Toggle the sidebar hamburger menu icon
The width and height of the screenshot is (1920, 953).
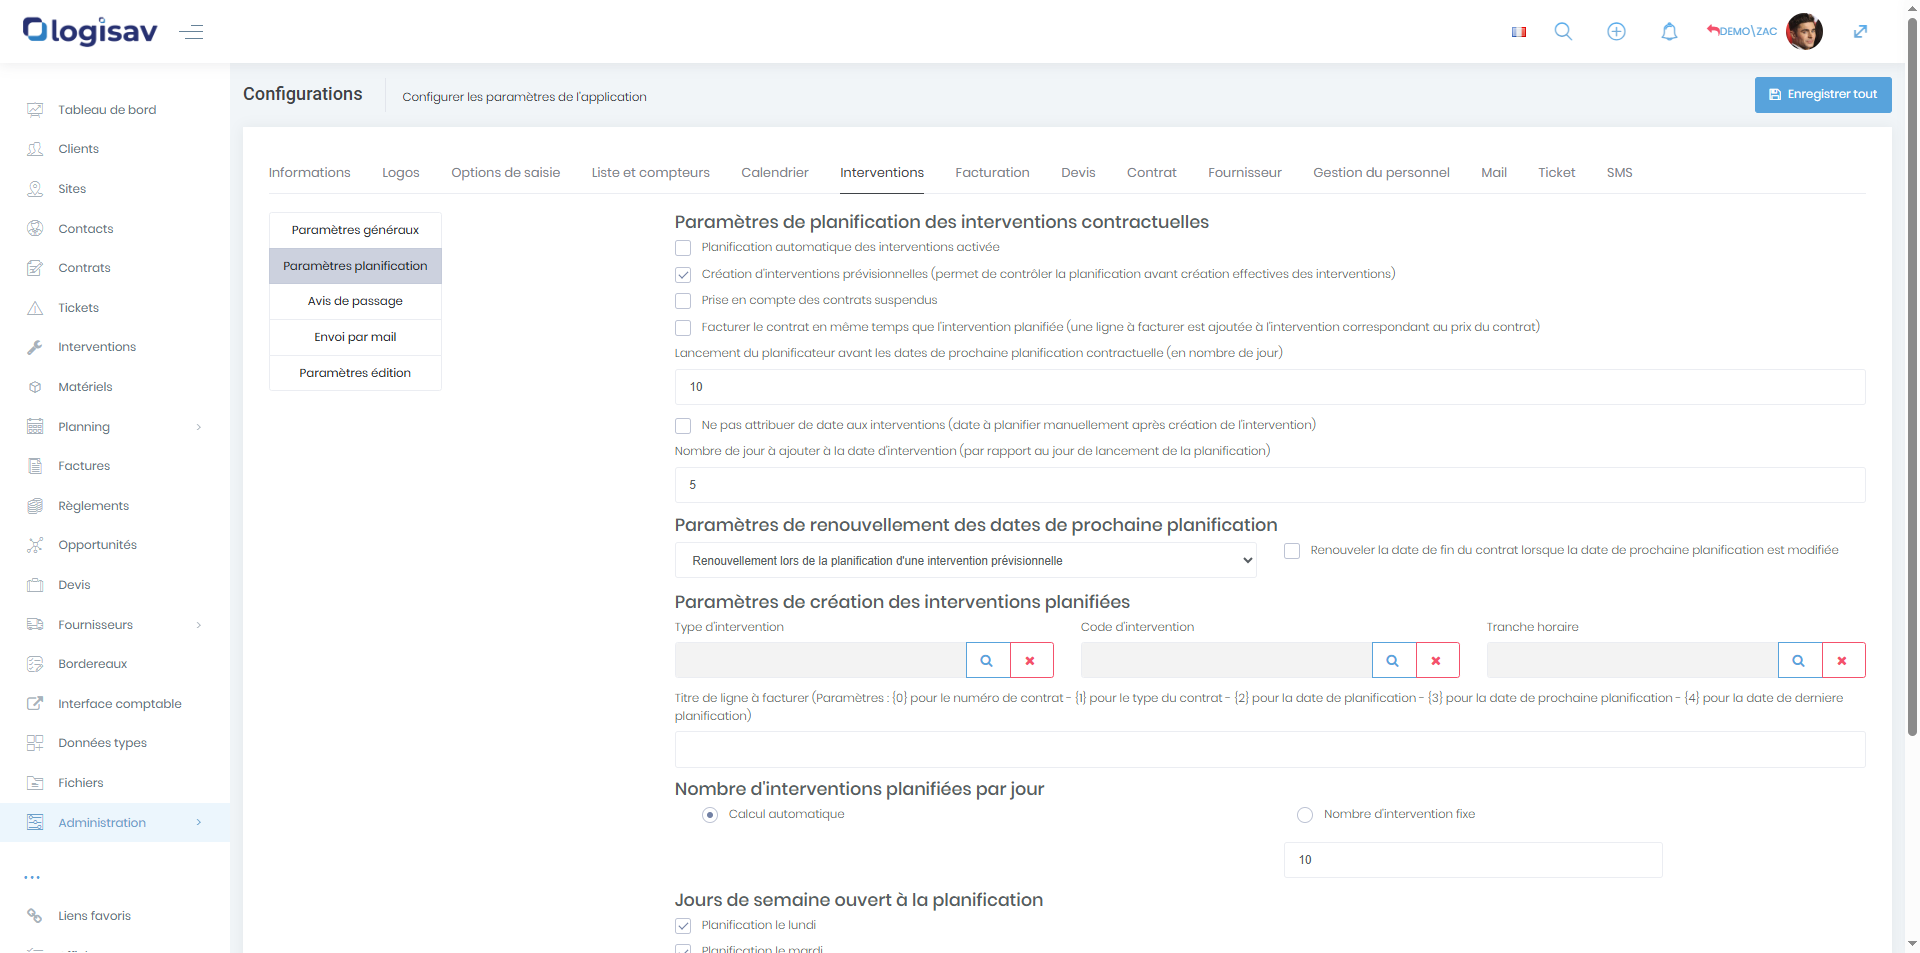[x=191, y=32]
